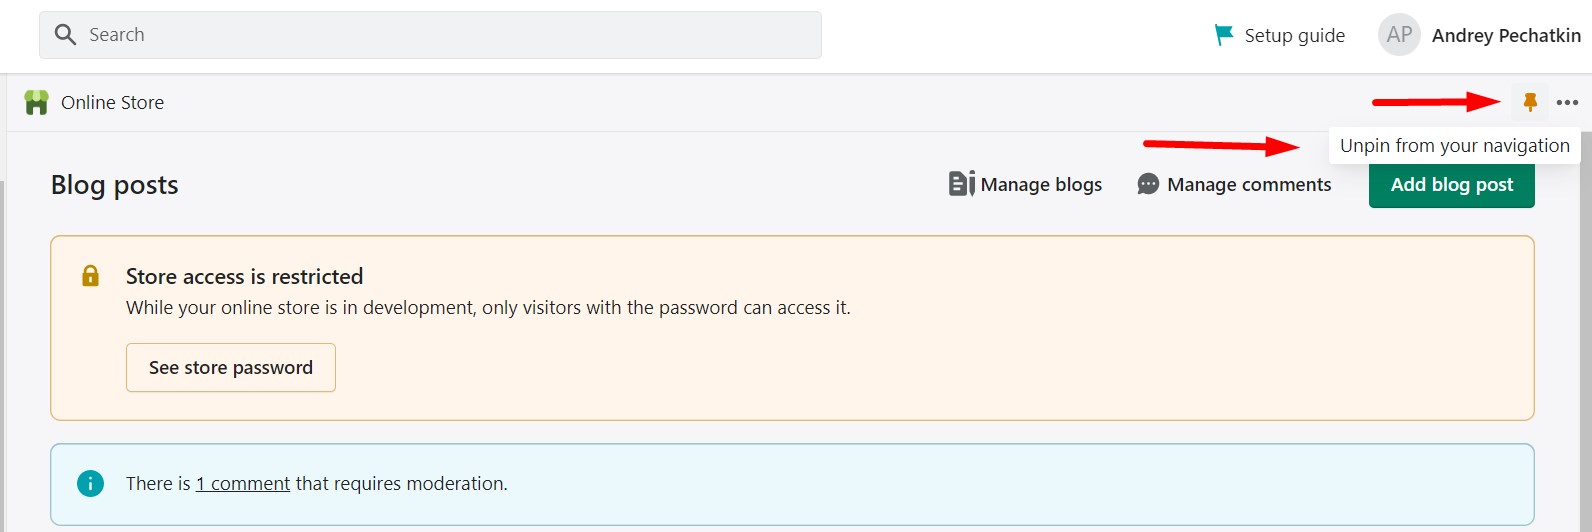Screen dimensions: 1592x532
Task: Select the Online Store title
Action: [x=112, y=102]
